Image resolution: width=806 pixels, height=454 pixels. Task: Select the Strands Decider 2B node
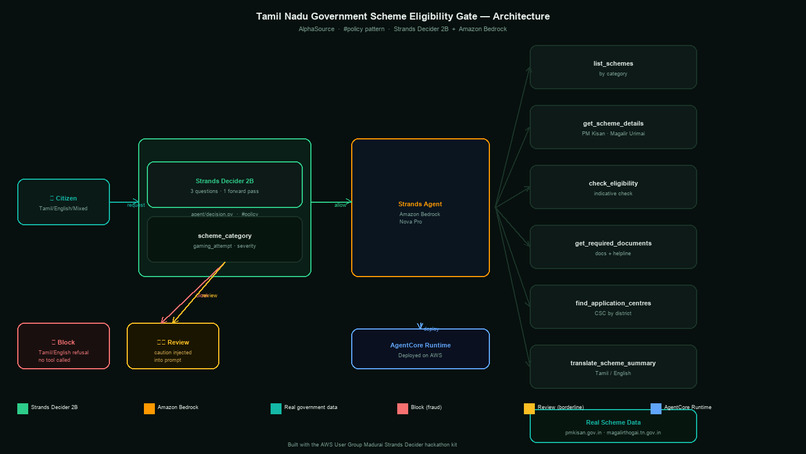[x=225, y=185]
